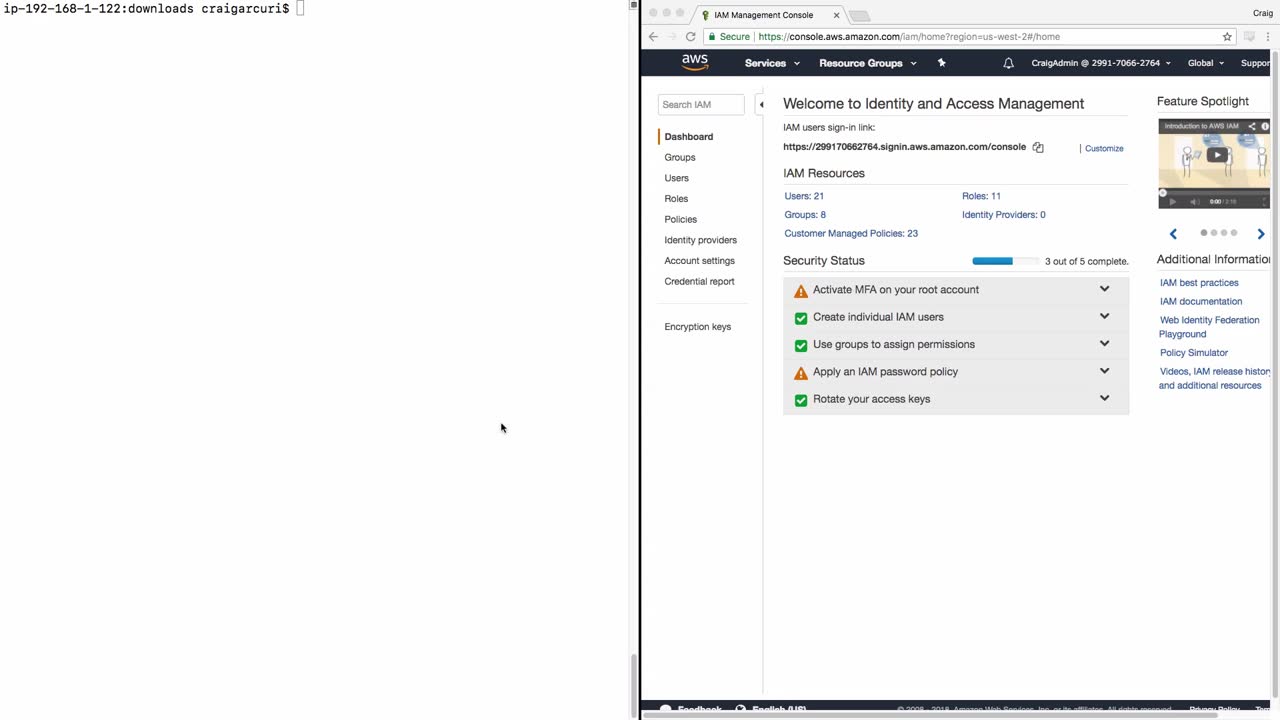Open the IAM documentation link

pyautogui.click(x=1201, y=302)
